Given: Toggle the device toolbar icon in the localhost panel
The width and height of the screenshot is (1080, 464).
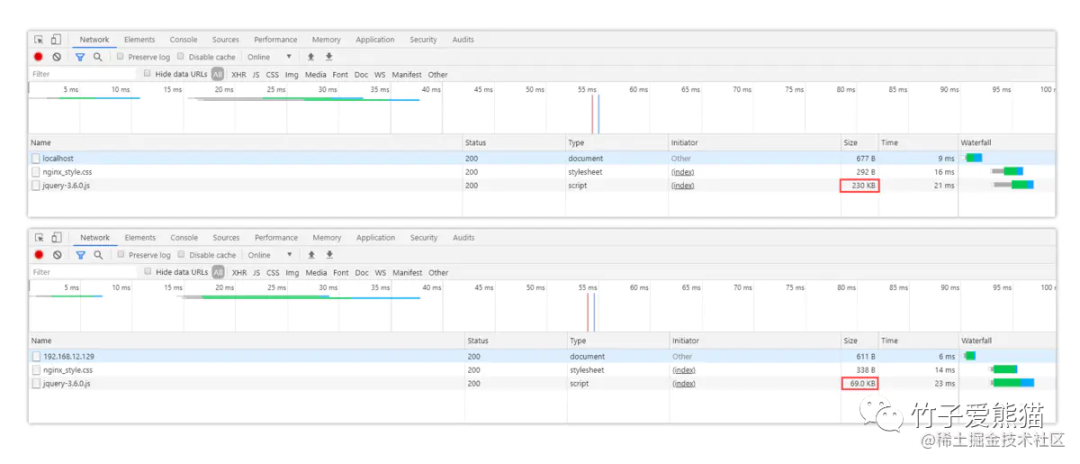Looking at the screenshot, I should [56, 40].
